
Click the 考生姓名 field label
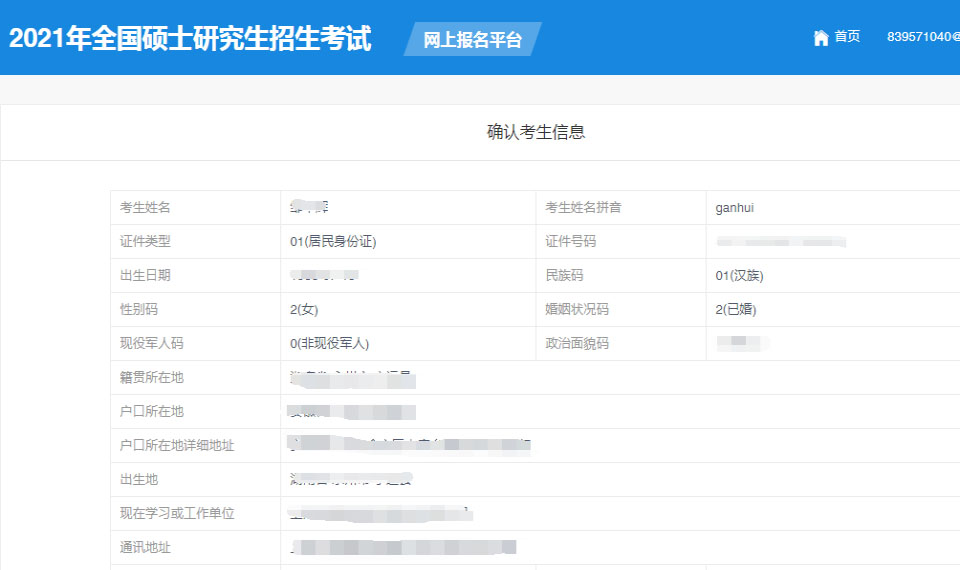tap(145, 208)
